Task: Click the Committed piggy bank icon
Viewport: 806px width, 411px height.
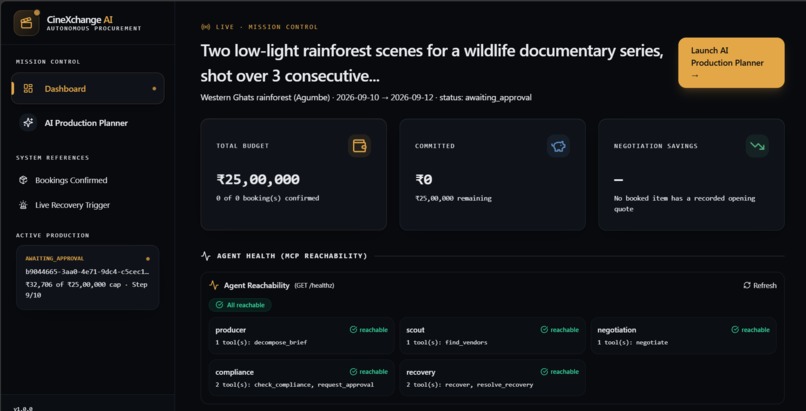Action: (x=558, y=146)
